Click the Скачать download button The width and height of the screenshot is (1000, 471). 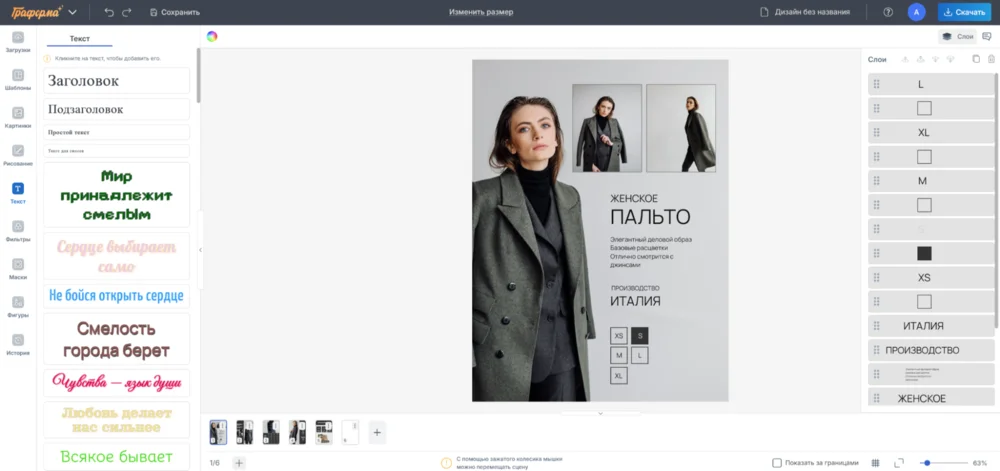coord(964,12)
